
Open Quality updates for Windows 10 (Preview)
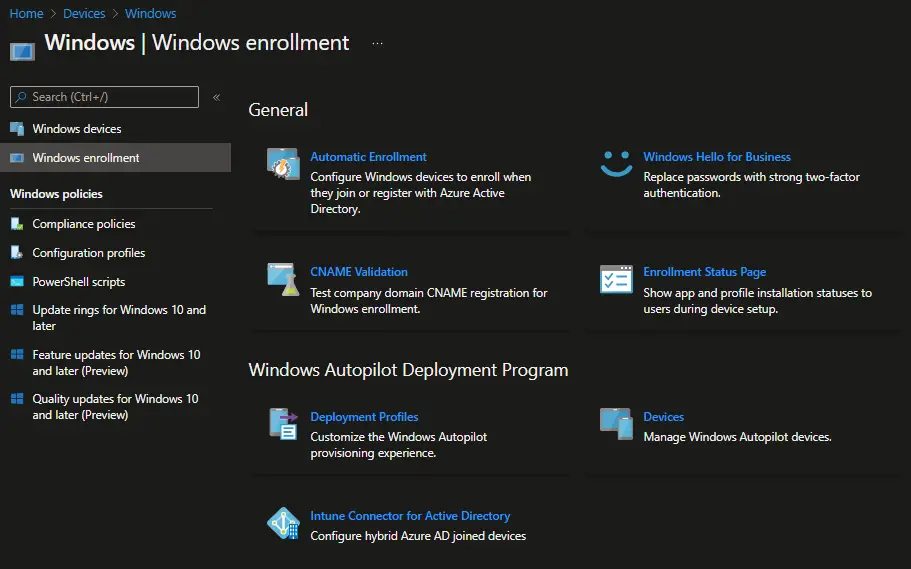click(115, 407)
